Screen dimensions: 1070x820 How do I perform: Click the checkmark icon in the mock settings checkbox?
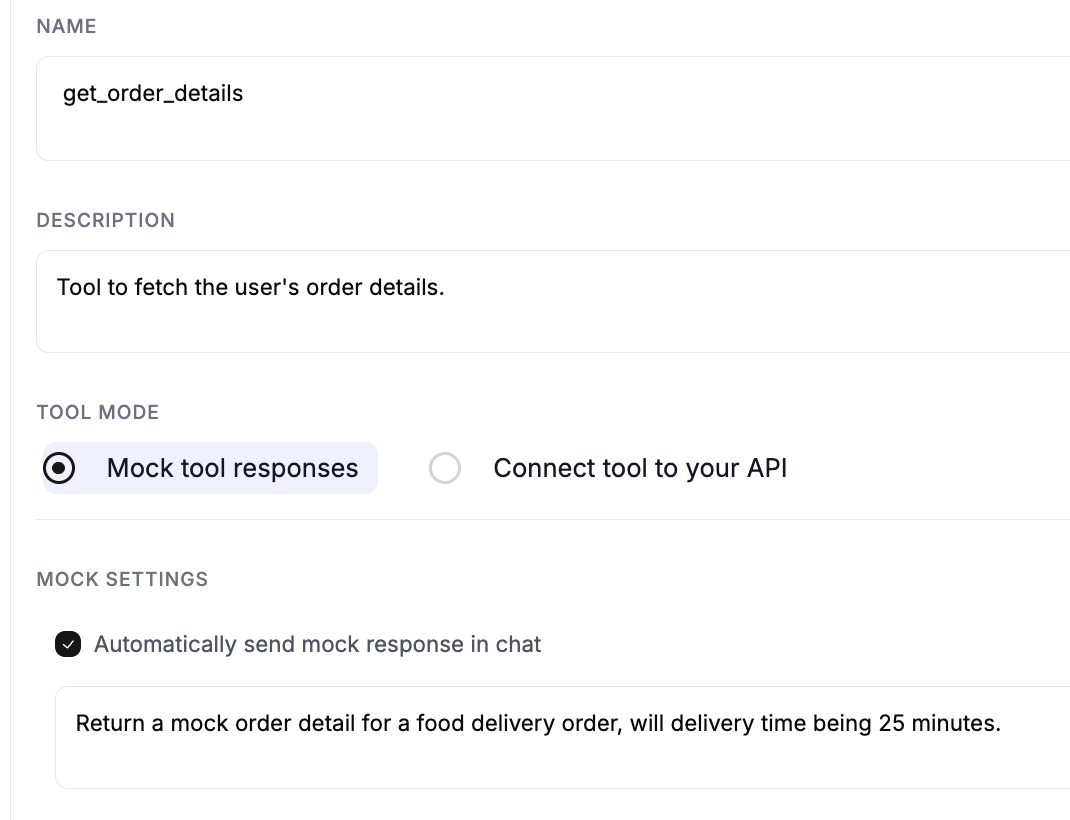click(x=68, y=644)
